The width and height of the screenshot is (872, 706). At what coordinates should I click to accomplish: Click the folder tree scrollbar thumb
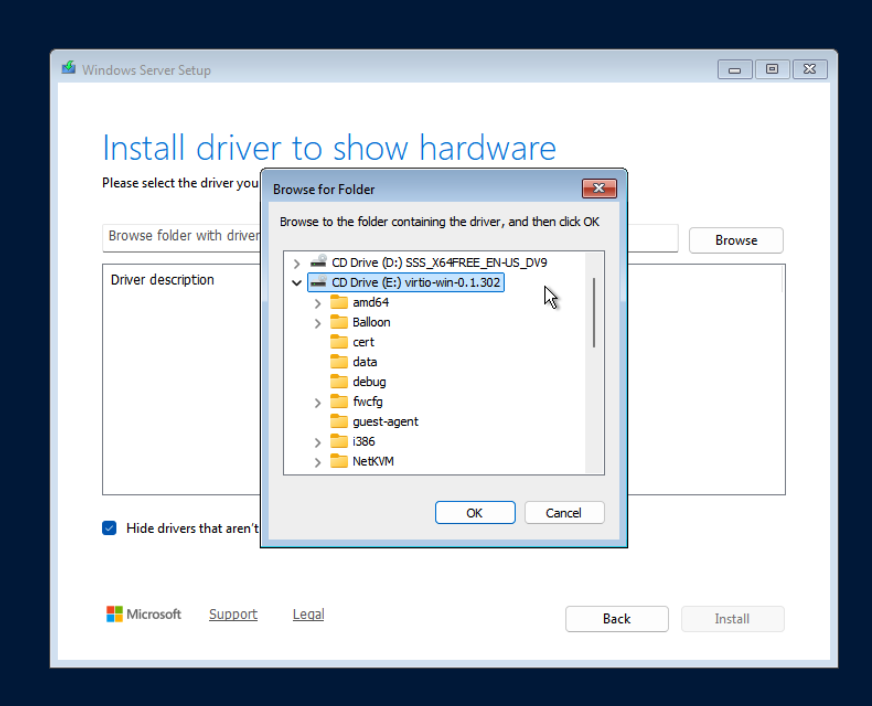594,312
